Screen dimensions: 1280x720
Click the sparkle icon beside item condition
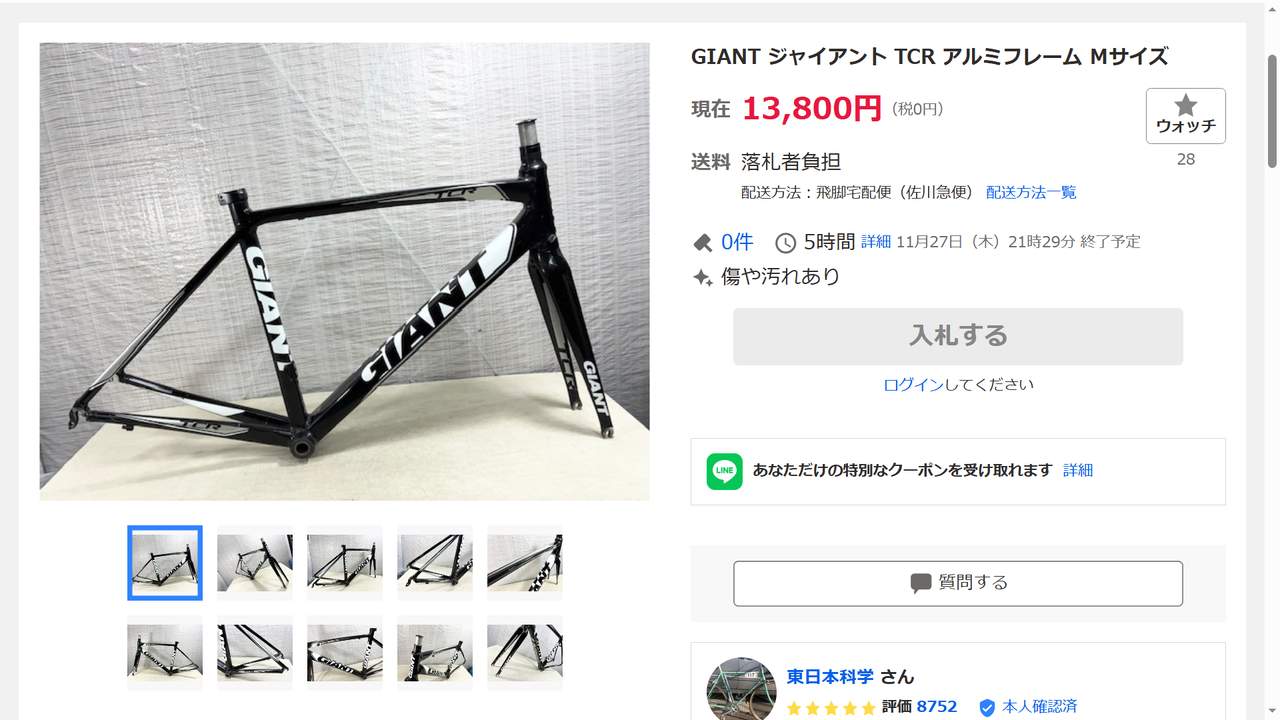tap(703, 278)
